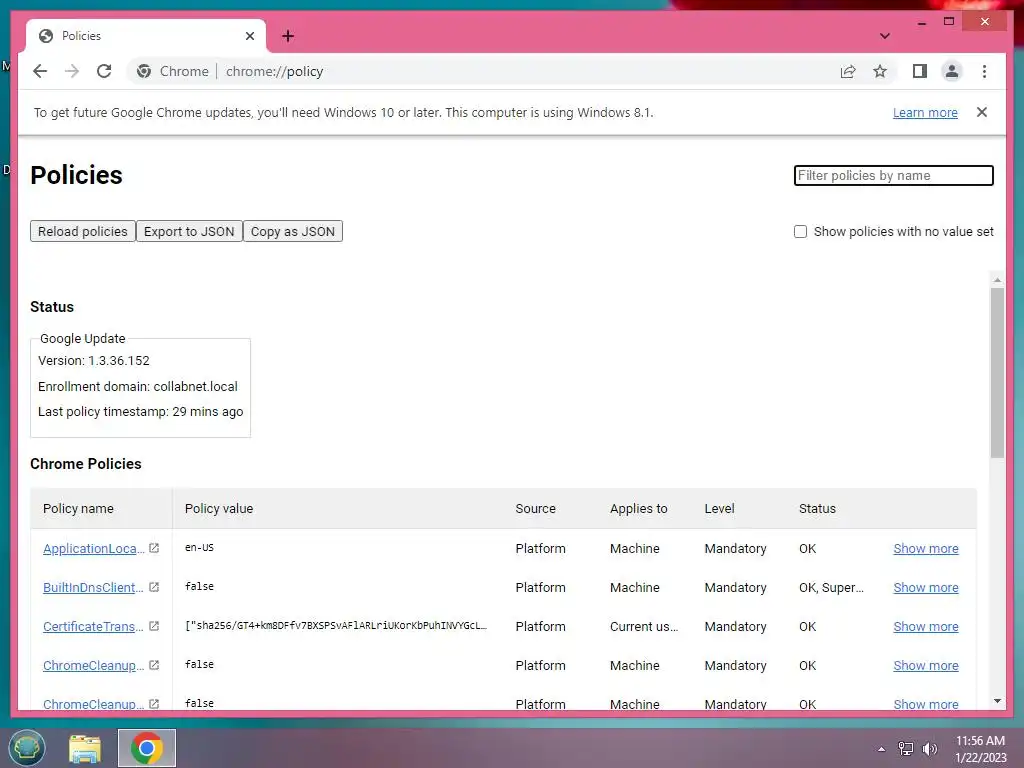Click the Enrollment domain: collabnet.local text
1024x768 pixels.
pos(138,387)
